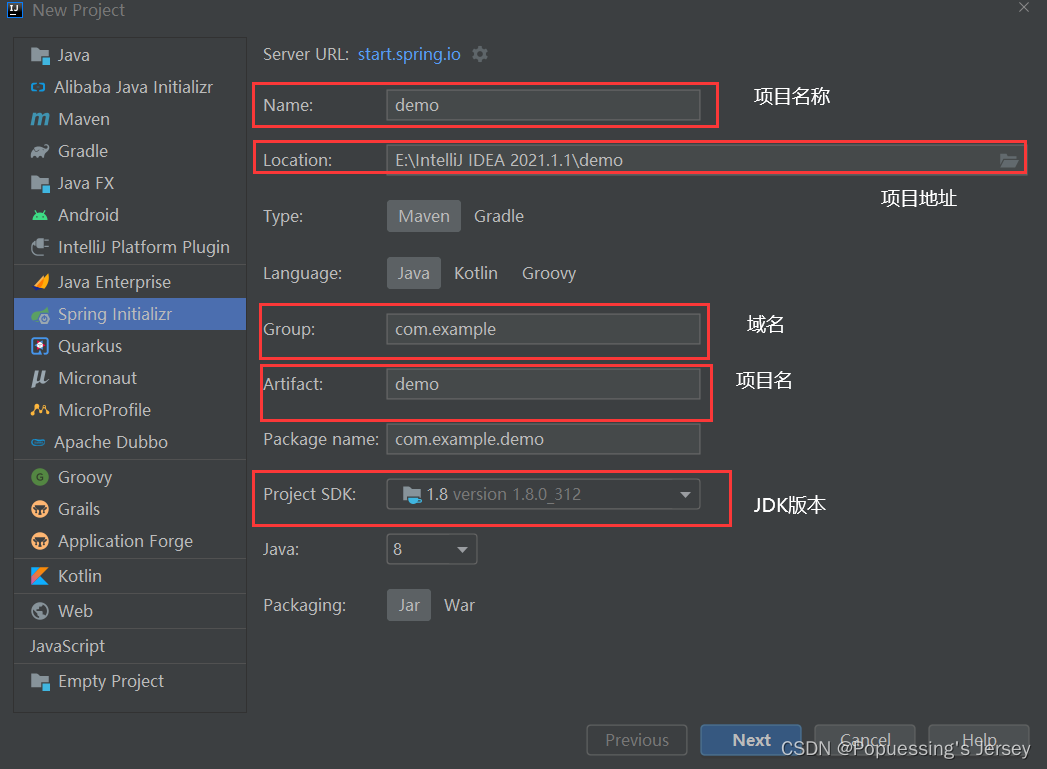Click the Java FX folder icon

click(x=40, y=184)
